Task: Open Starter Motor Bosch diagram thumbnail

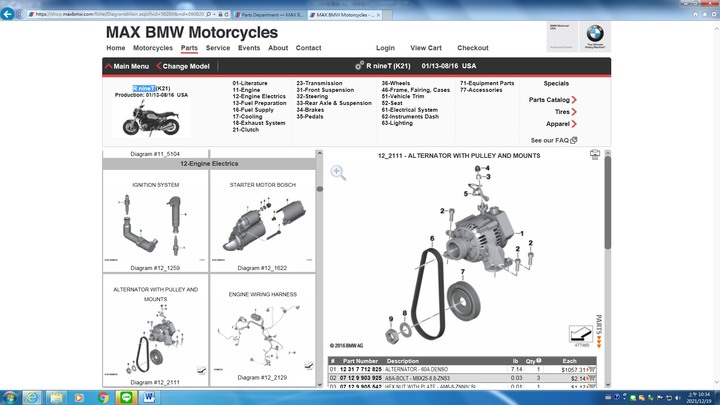Action: coord(263,221)
